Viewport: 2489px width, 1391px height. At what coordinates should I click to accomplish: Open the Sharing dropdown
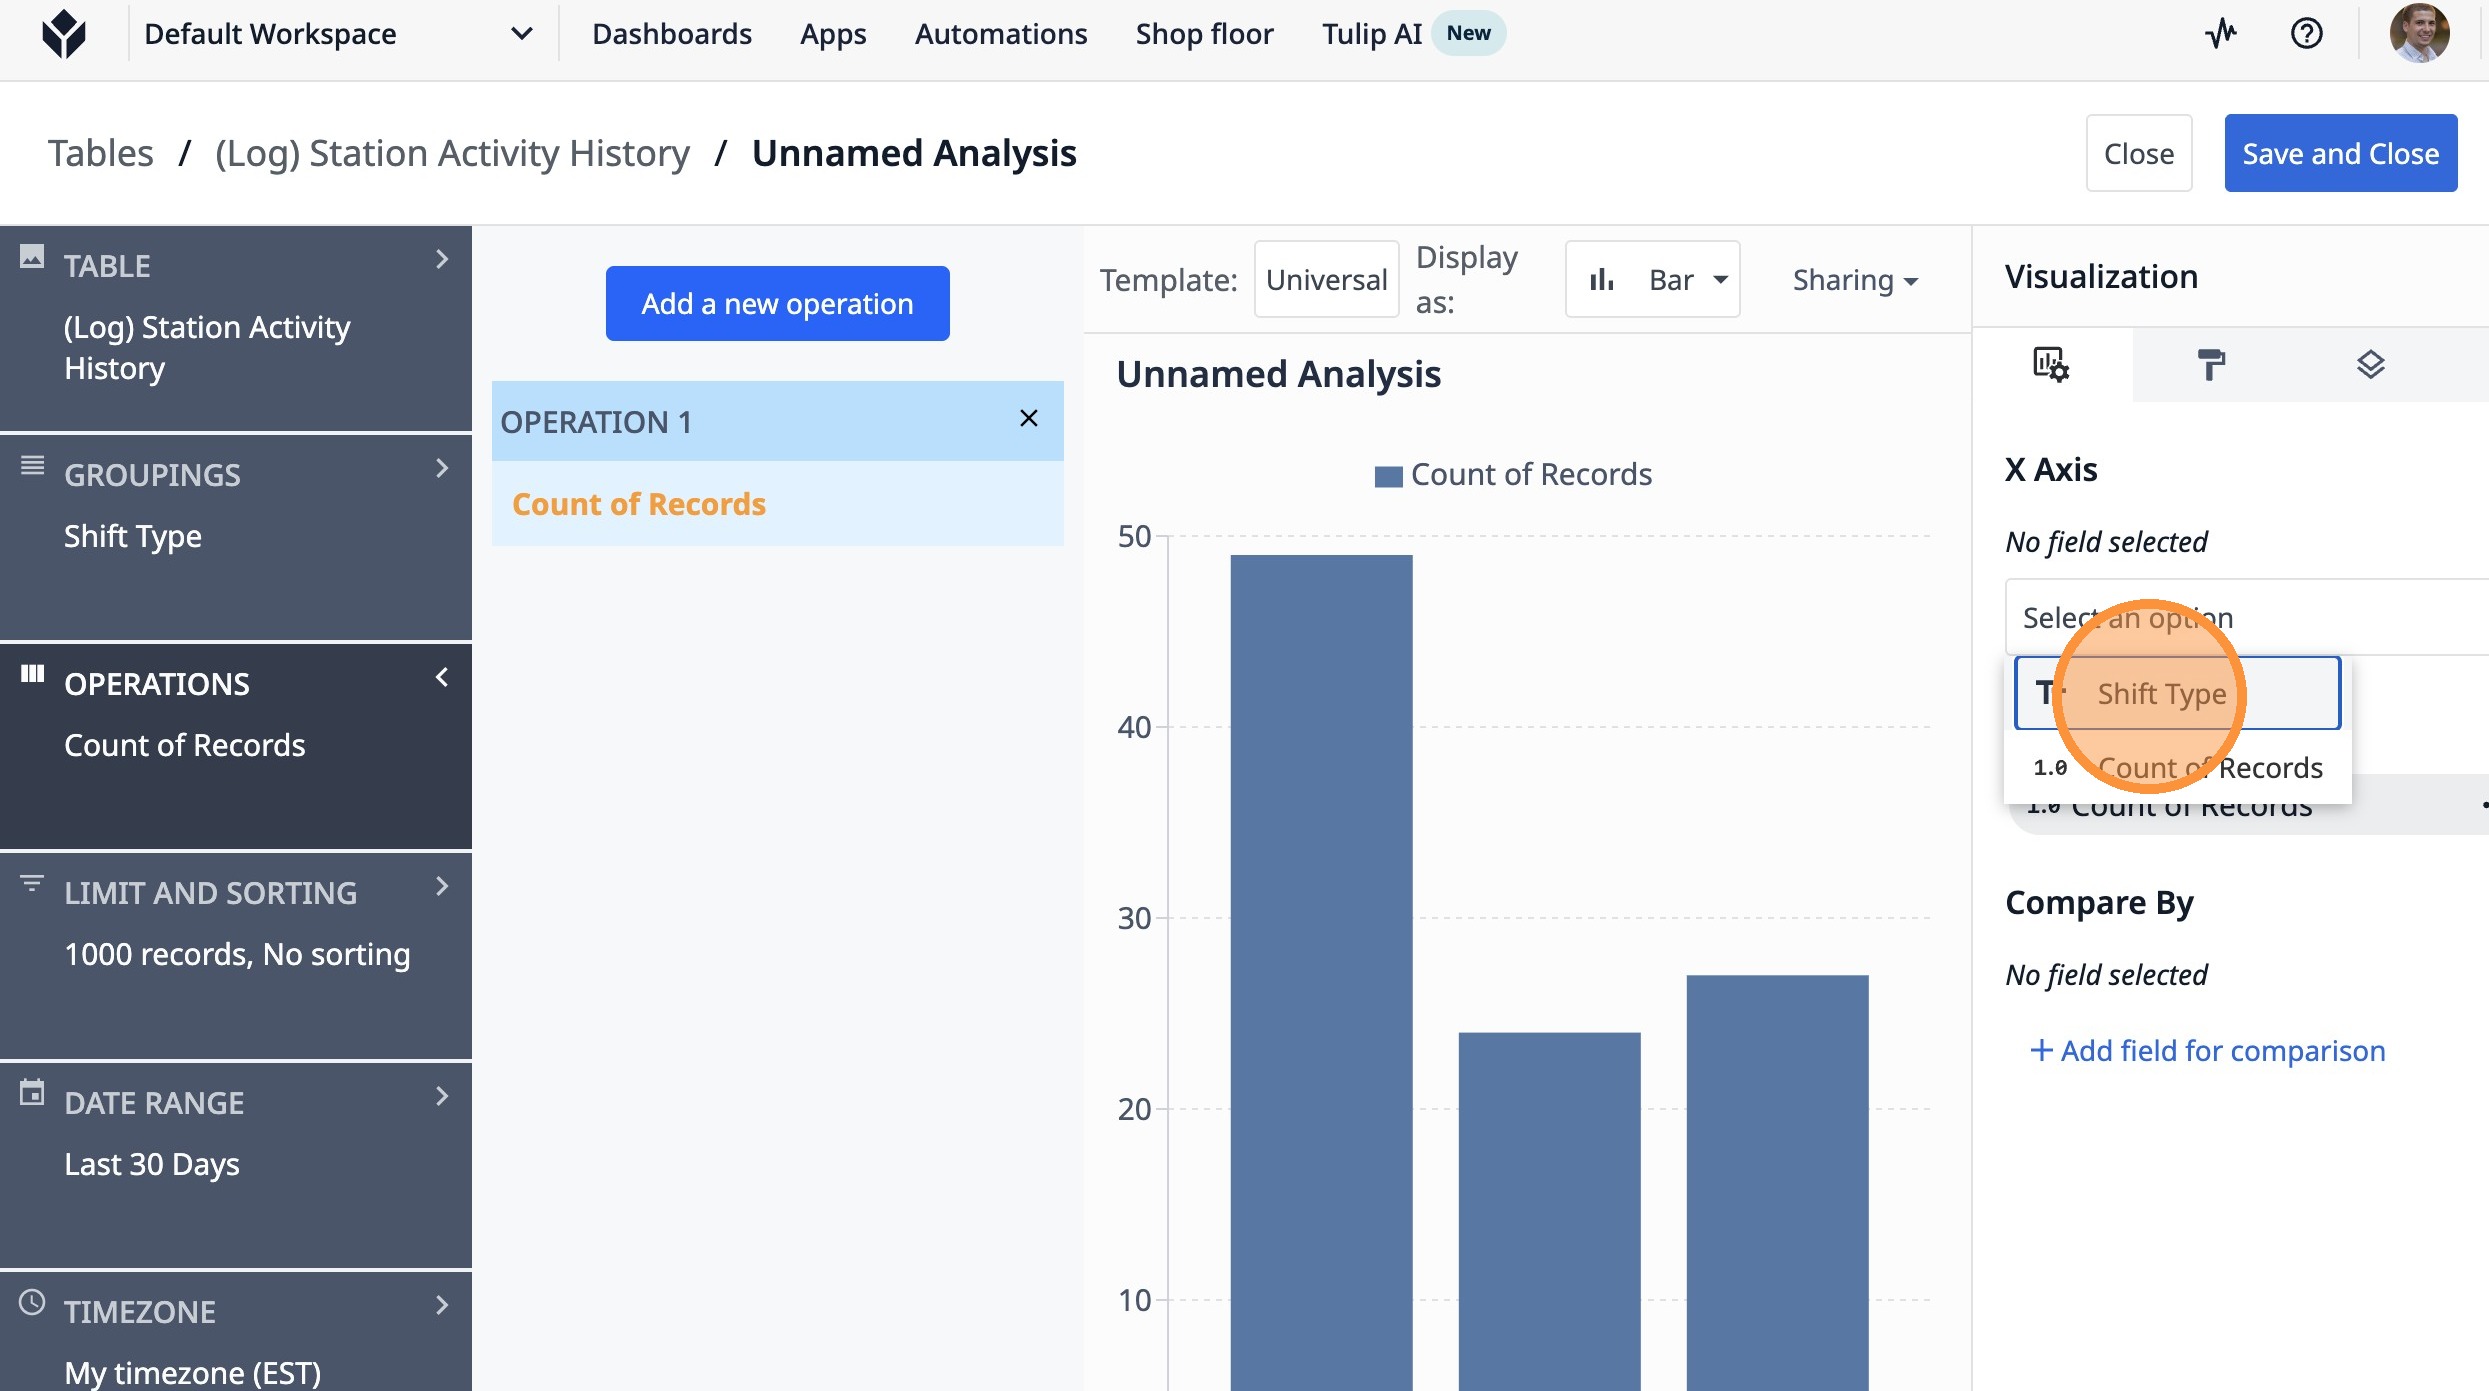[1854, 280]
